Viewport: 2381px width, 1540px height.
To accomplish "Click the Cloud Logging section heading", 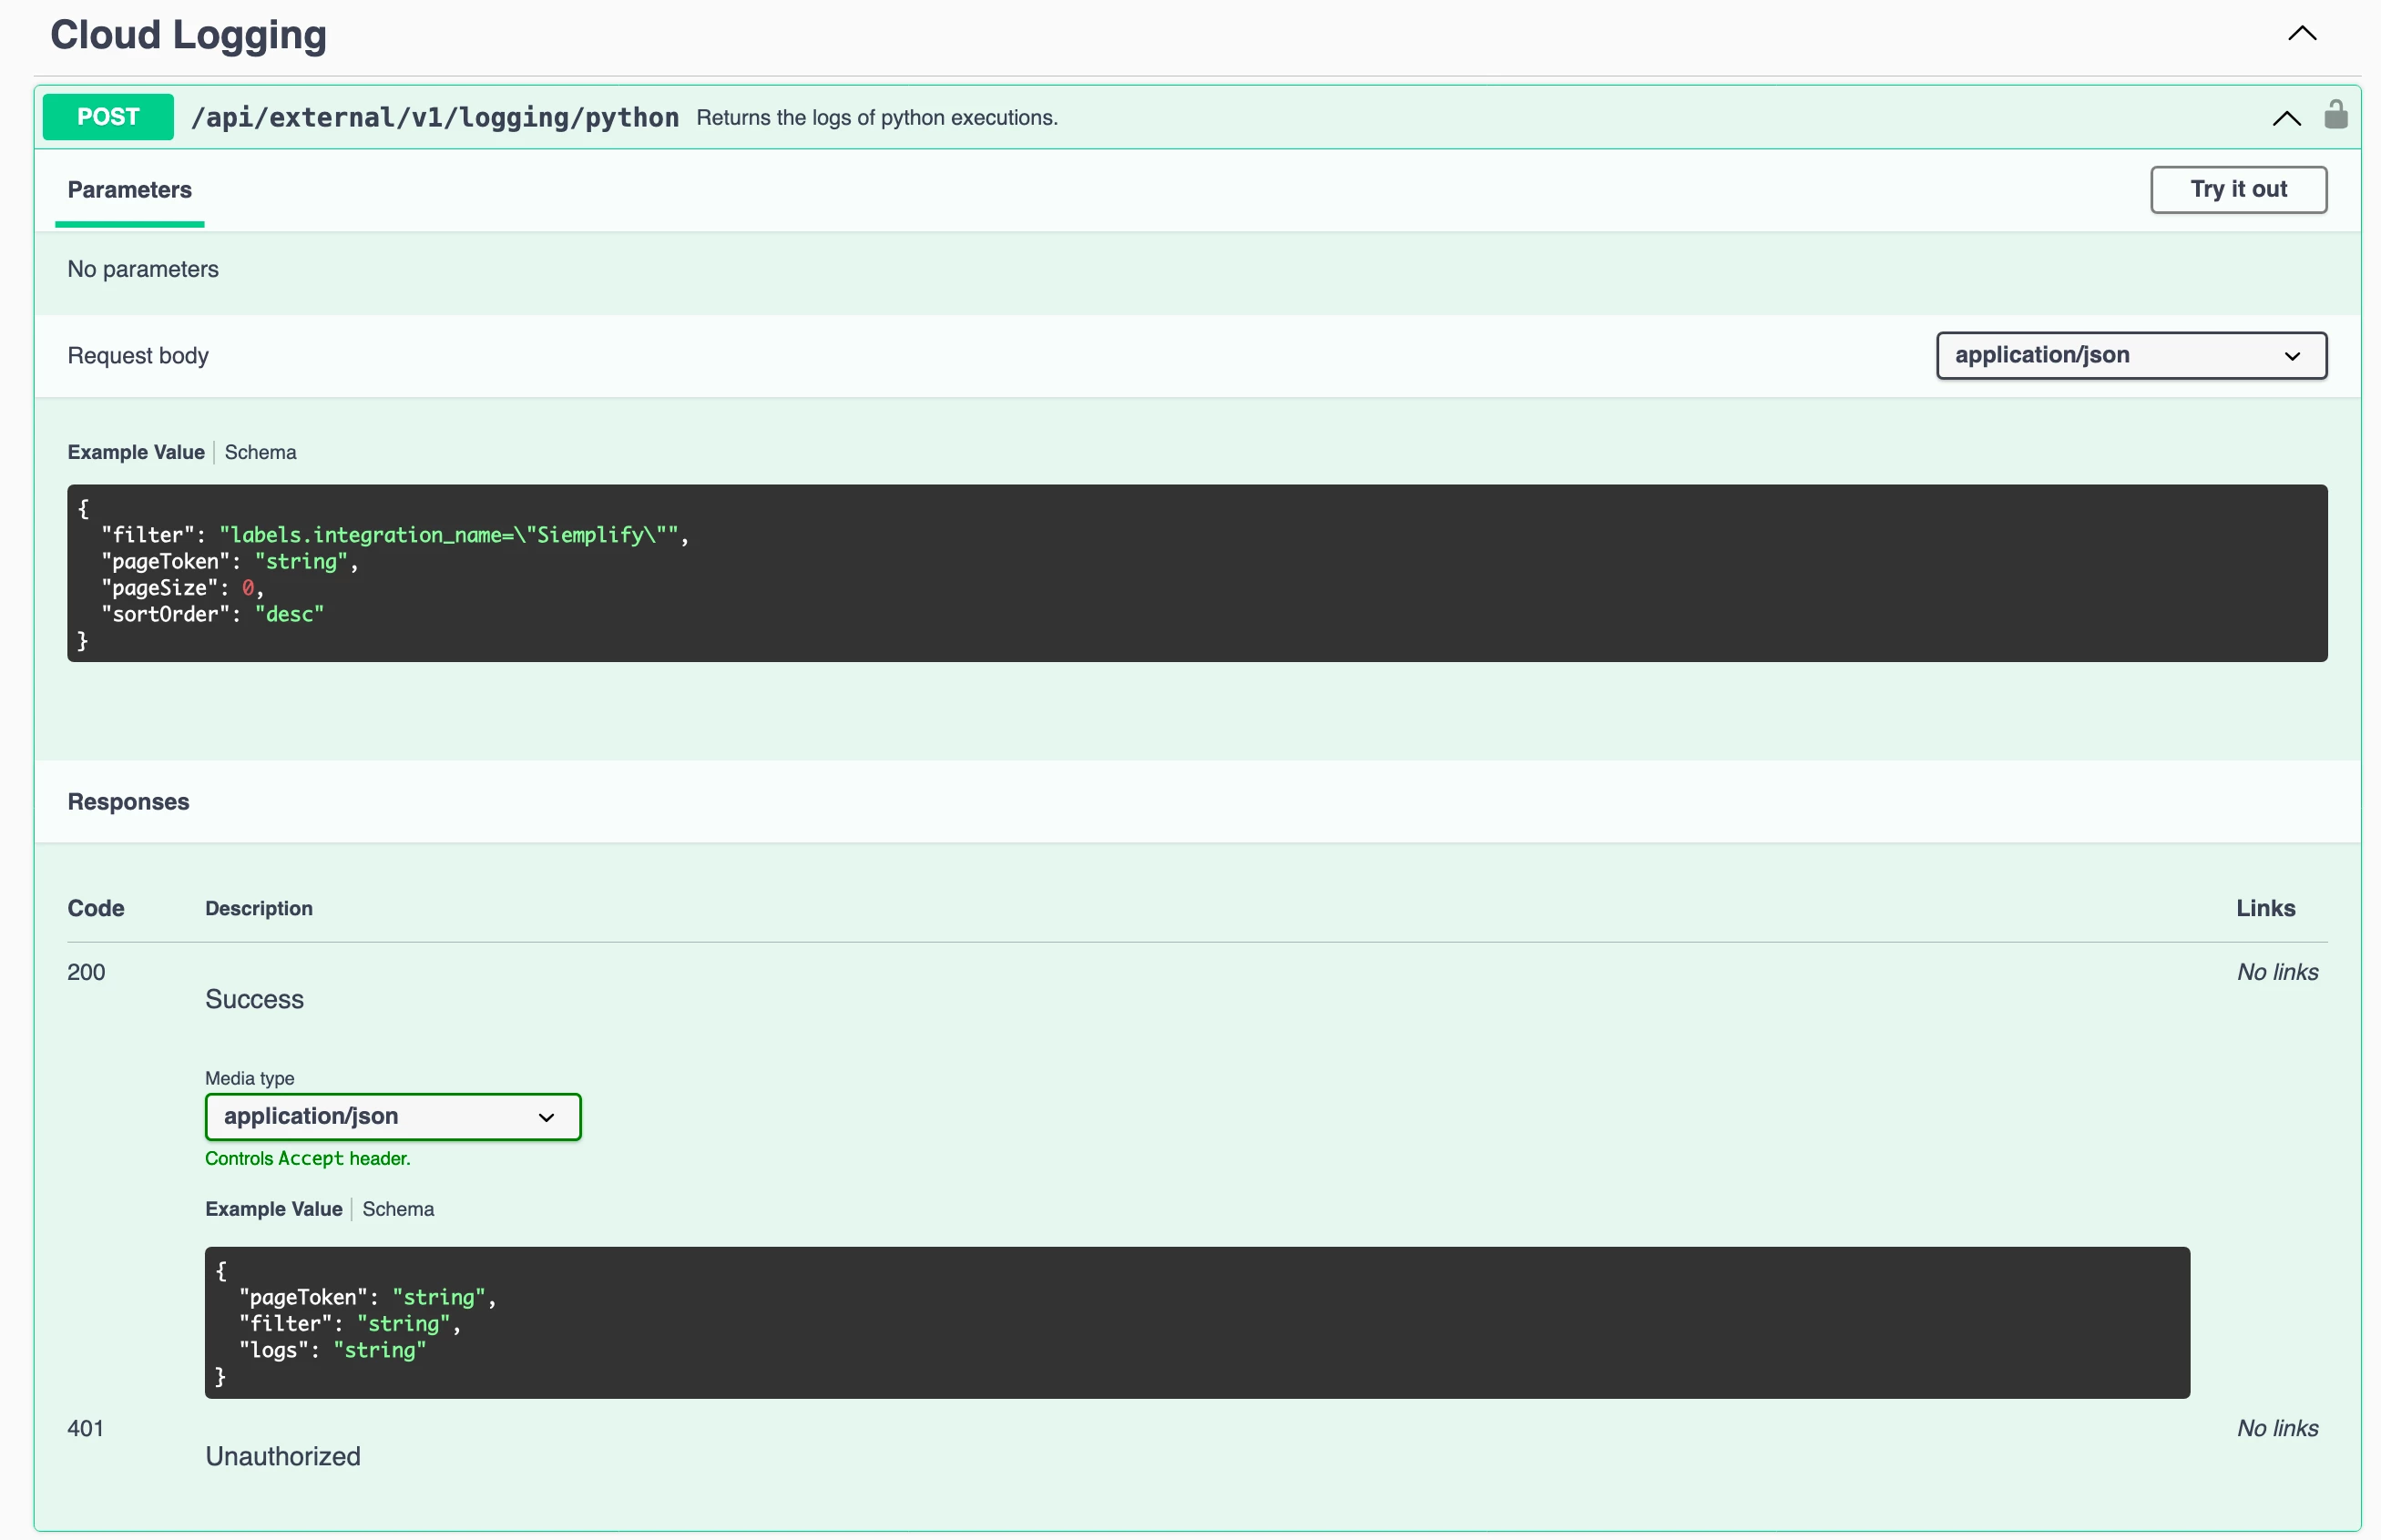I will tap(188, 34).
